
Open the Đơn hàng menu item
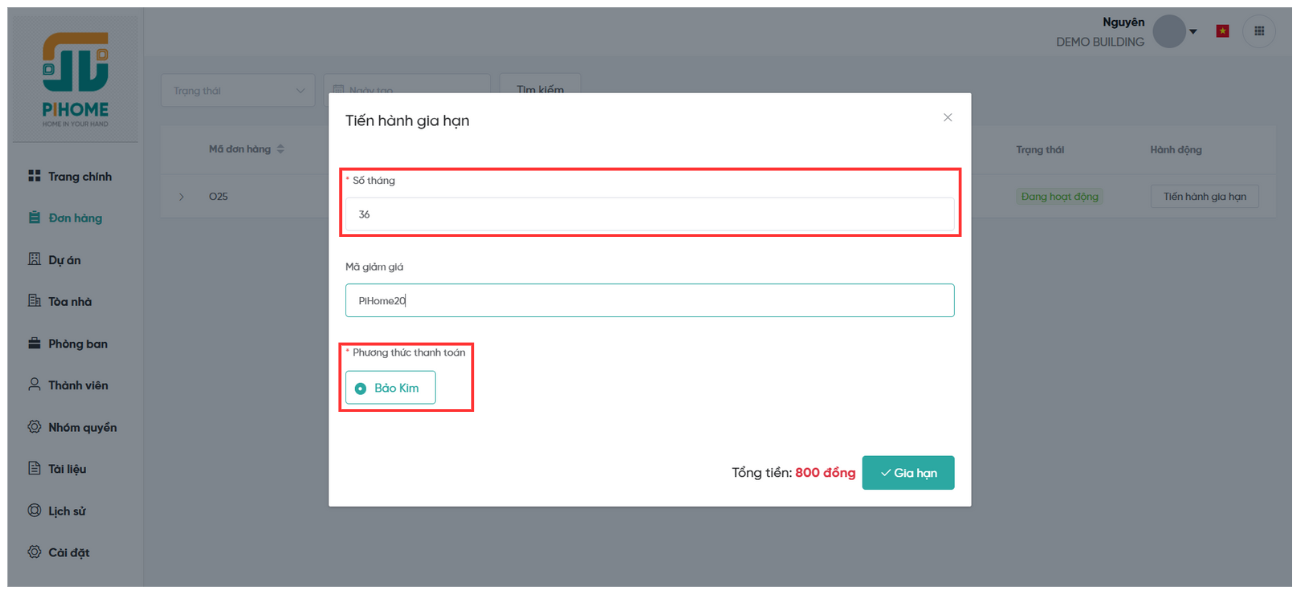74,218
